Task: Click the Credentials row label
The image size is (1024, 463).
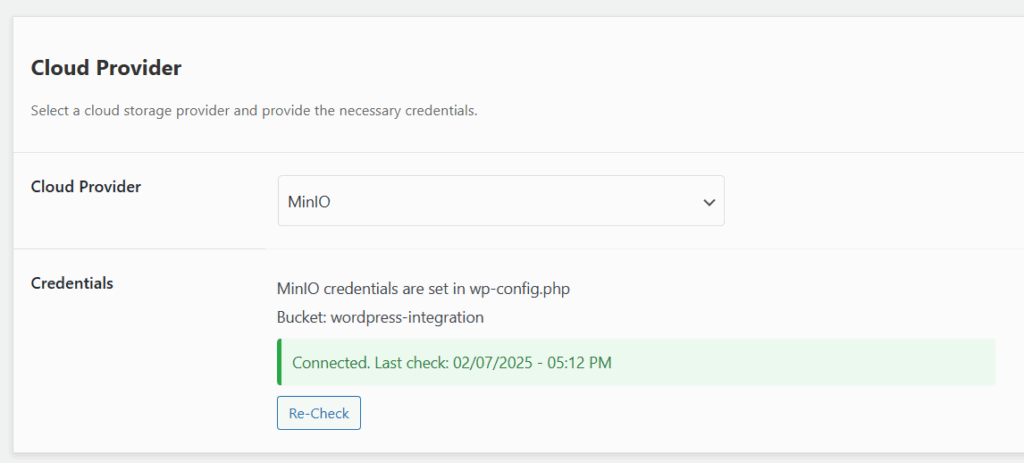Action: tap(72, 283)
